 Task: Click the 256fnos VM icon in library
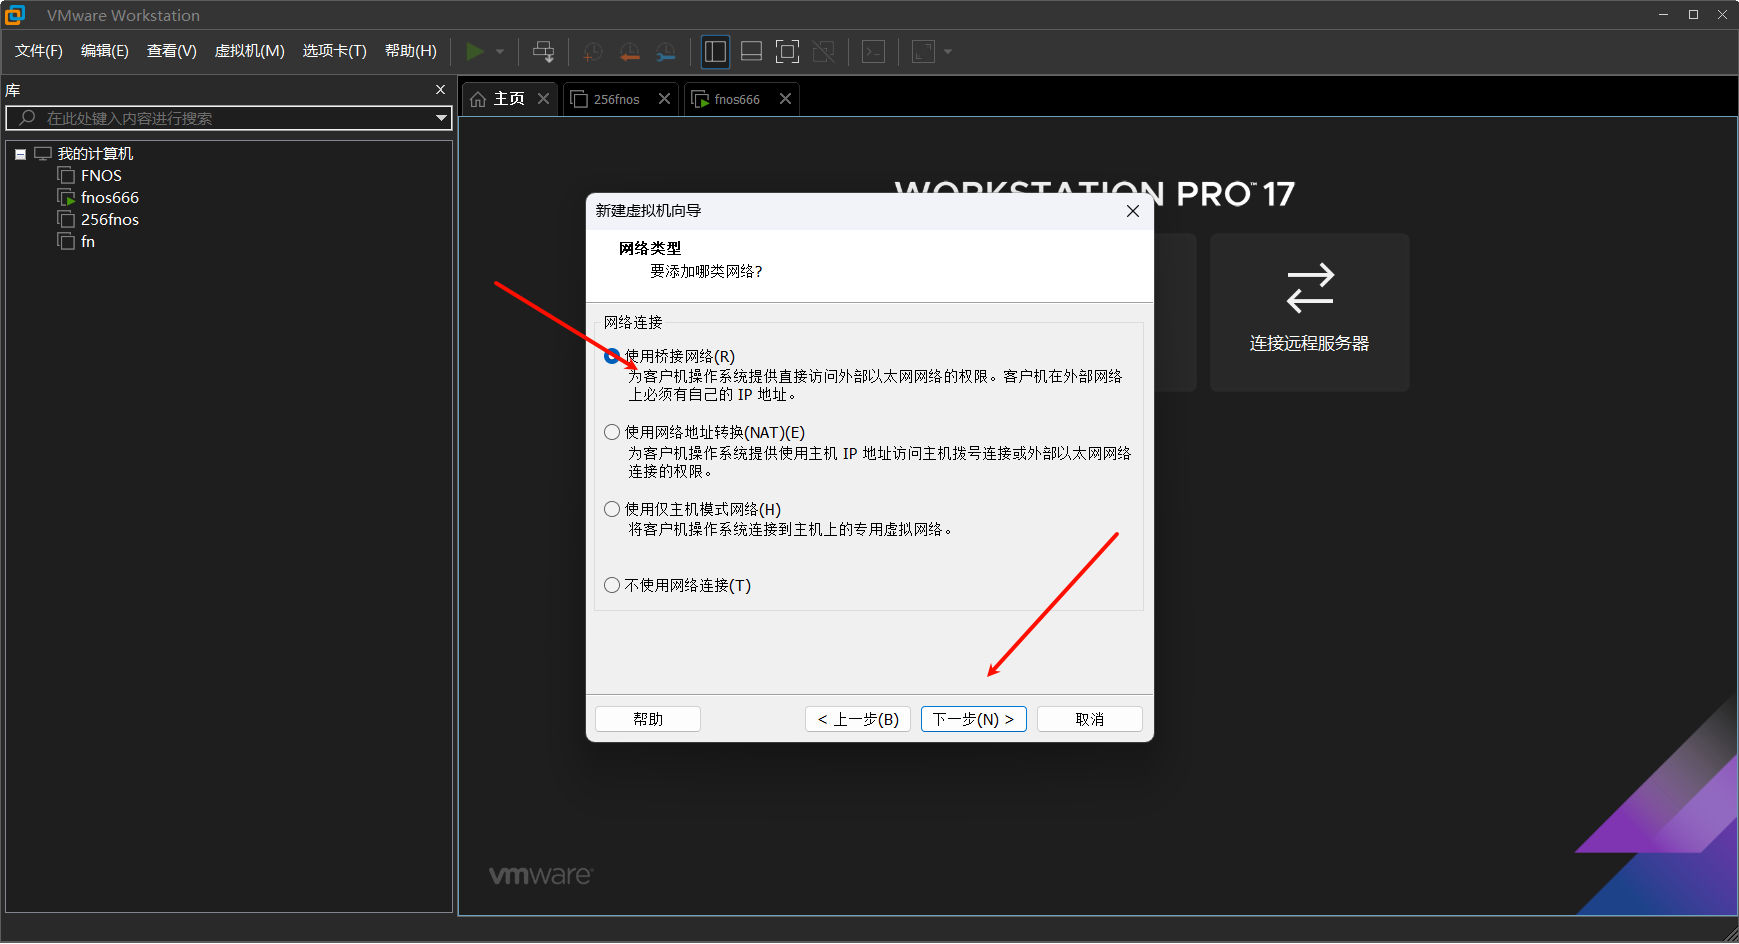[66, 219]
